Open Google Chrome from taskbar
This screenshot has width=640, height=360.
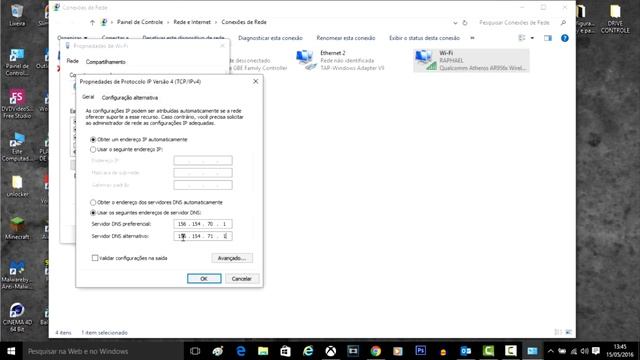[376, 351]
